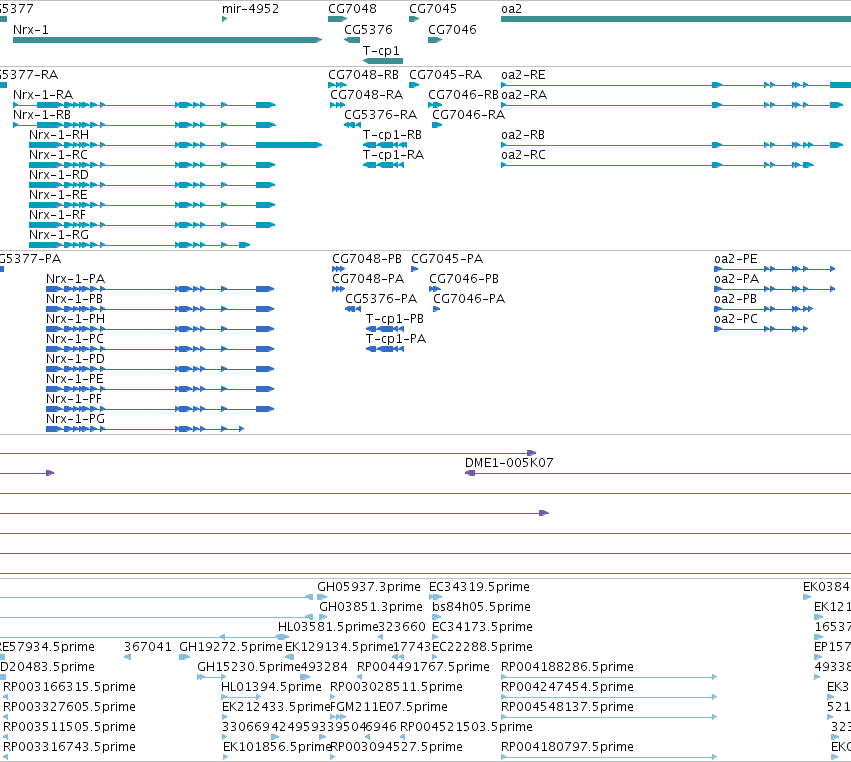Select protein CG7046-PA label
Viewport: 851px width, 762px height.
469,299
